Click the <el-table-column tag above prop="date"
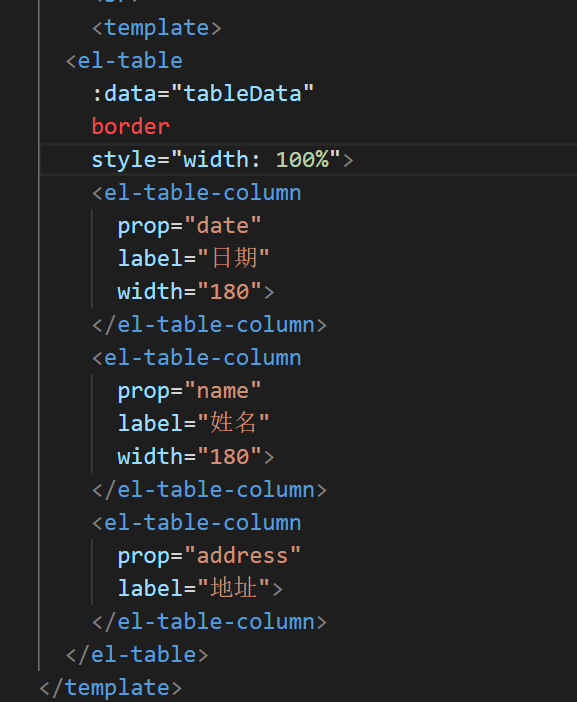577x702 pixels. [x=196, y=193]
